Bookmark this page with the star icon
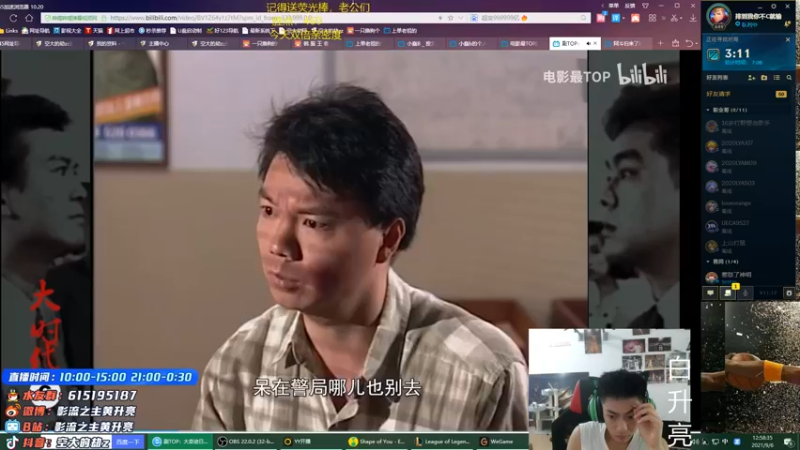800x450 pixels. point(451,18)
